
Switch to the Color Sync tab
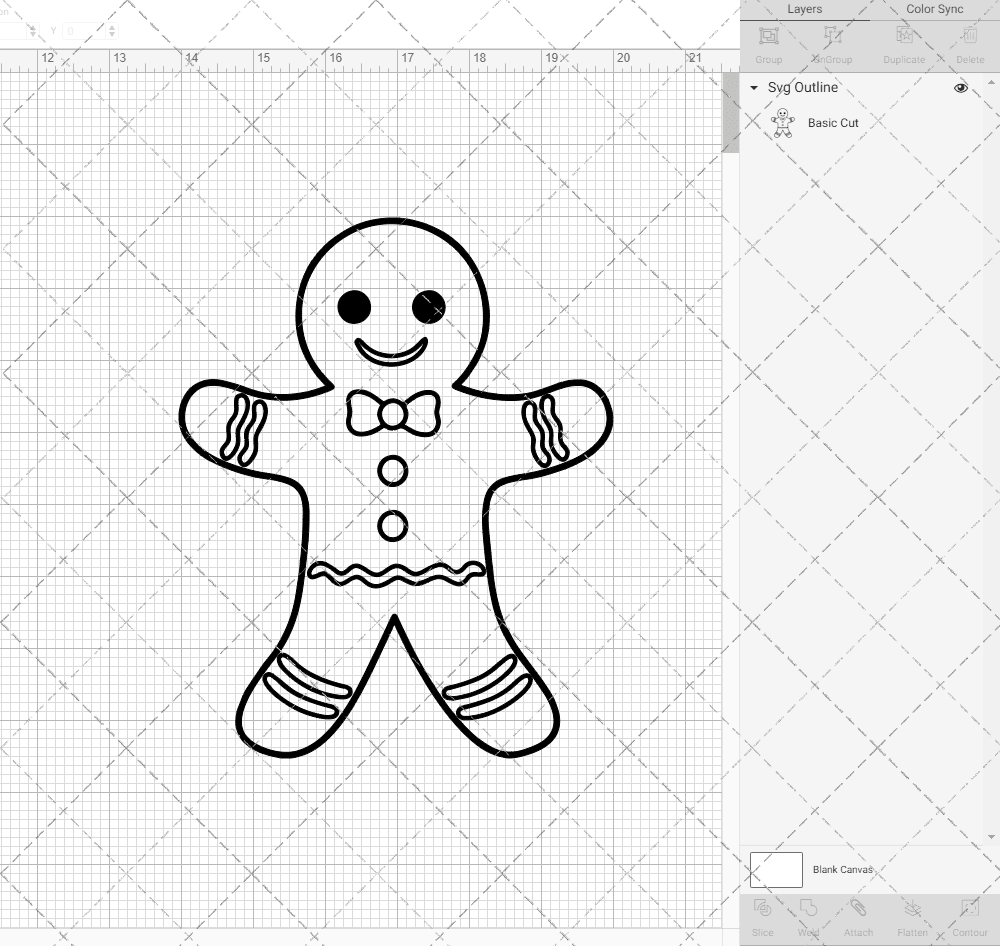pos(934,9)
